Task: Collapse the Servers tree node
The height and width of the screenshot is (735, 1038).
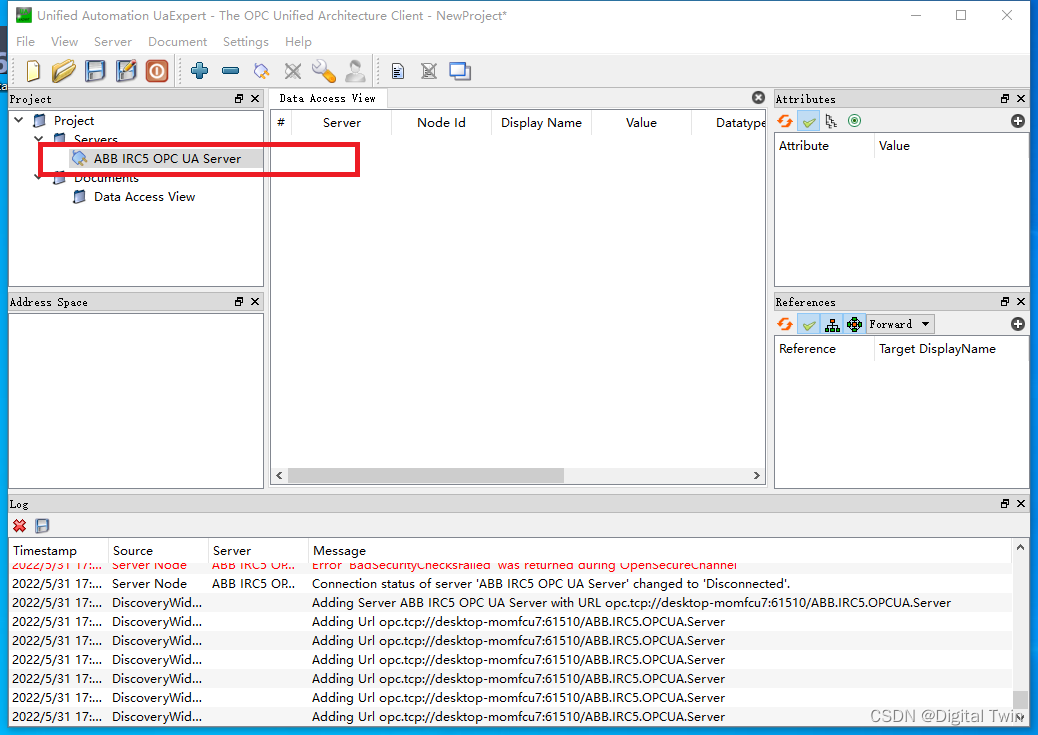Action: pyautogui.click(x=38, y=138)
